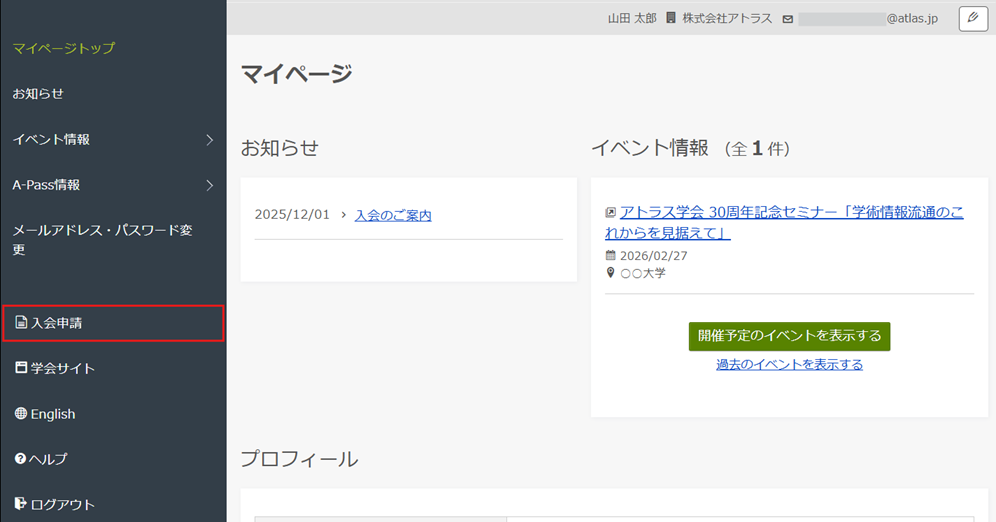Click the external link icon beside the event title

click(x=610, y=213)
